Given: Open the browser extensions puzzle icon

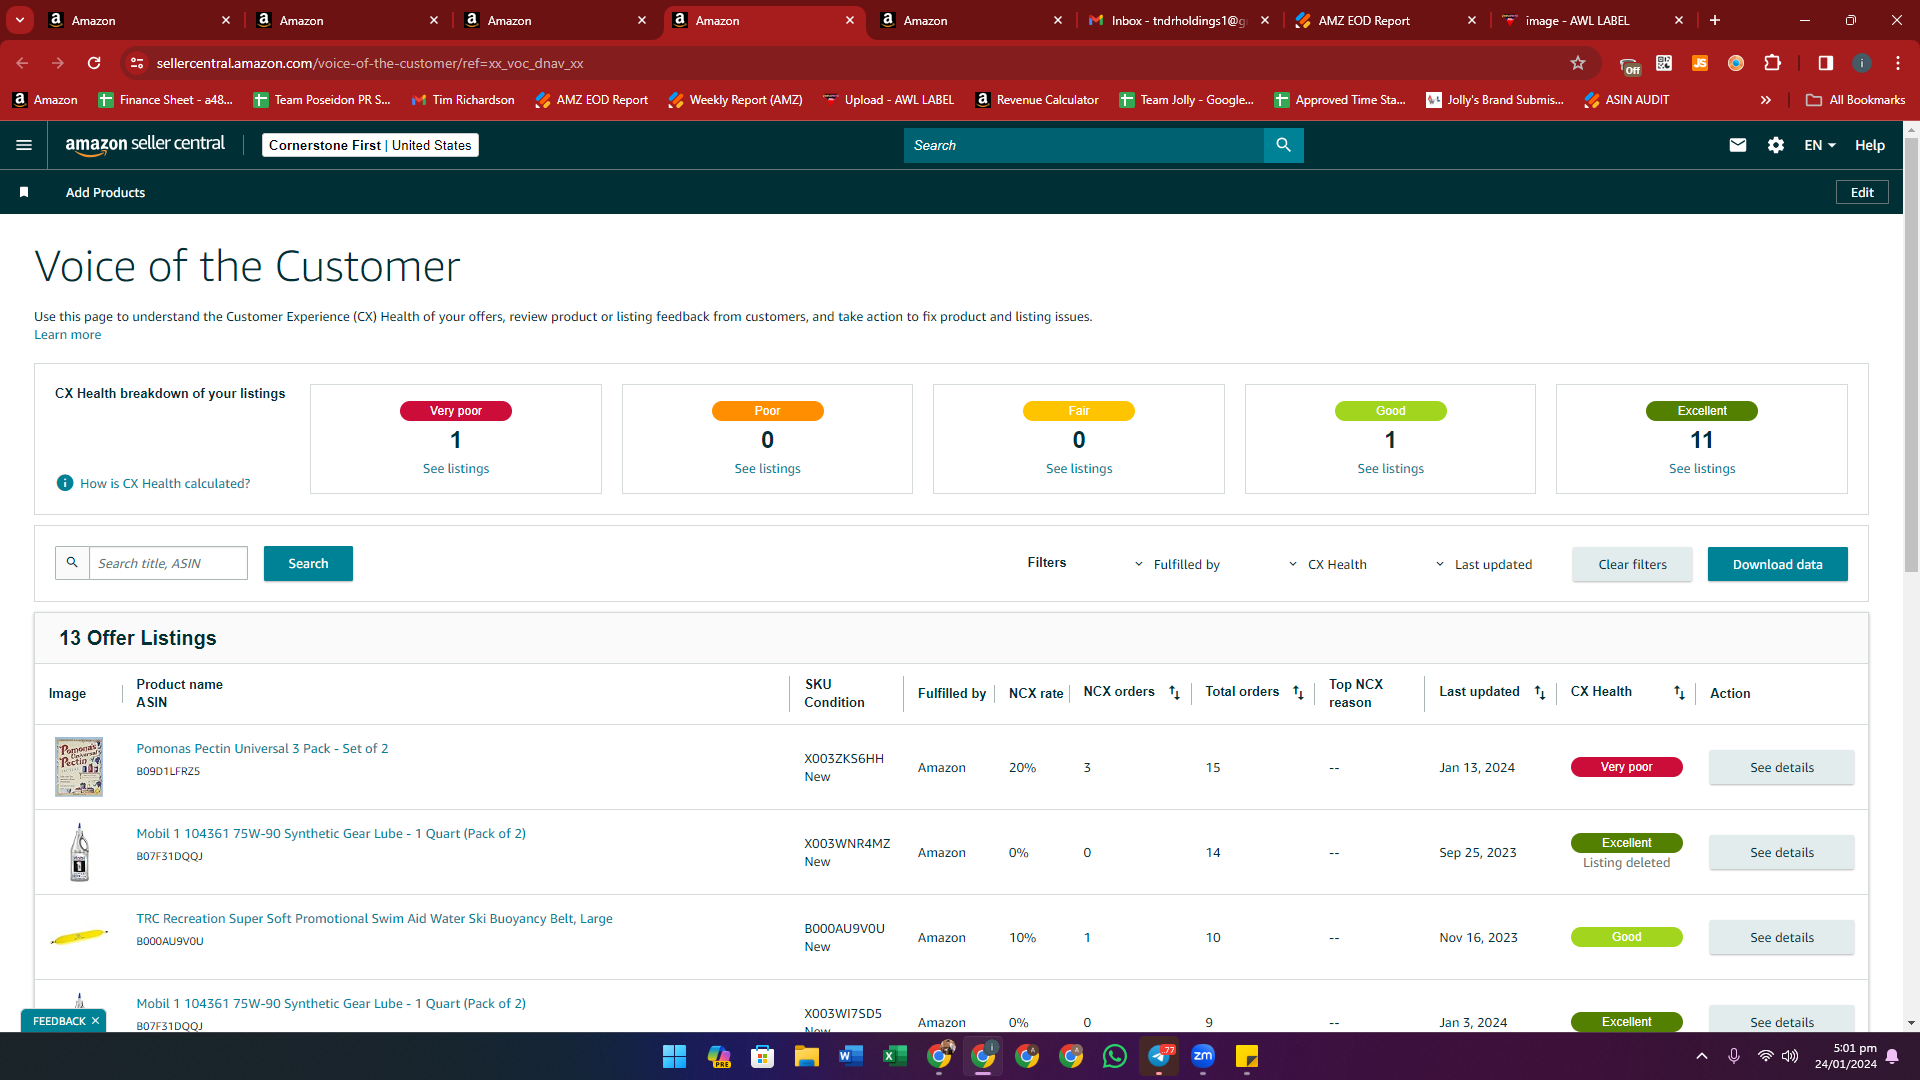Looking at the screenshot, I should tap(1772, 63).
